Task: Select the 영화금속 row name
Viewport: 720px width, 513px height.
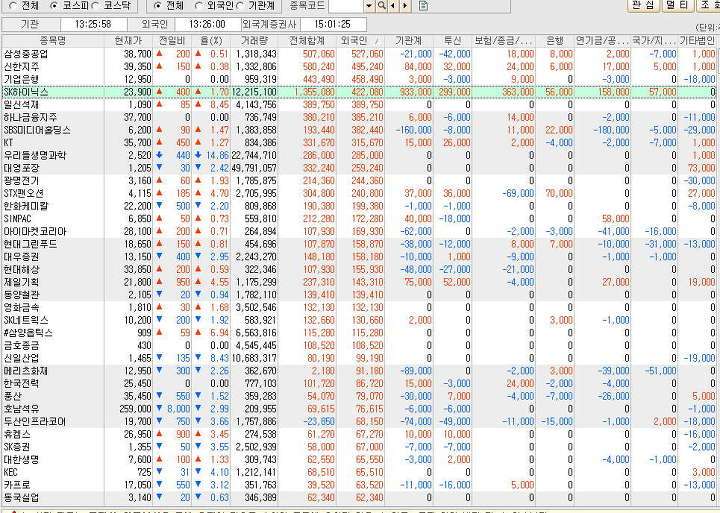Action: [x=22, y=307]
